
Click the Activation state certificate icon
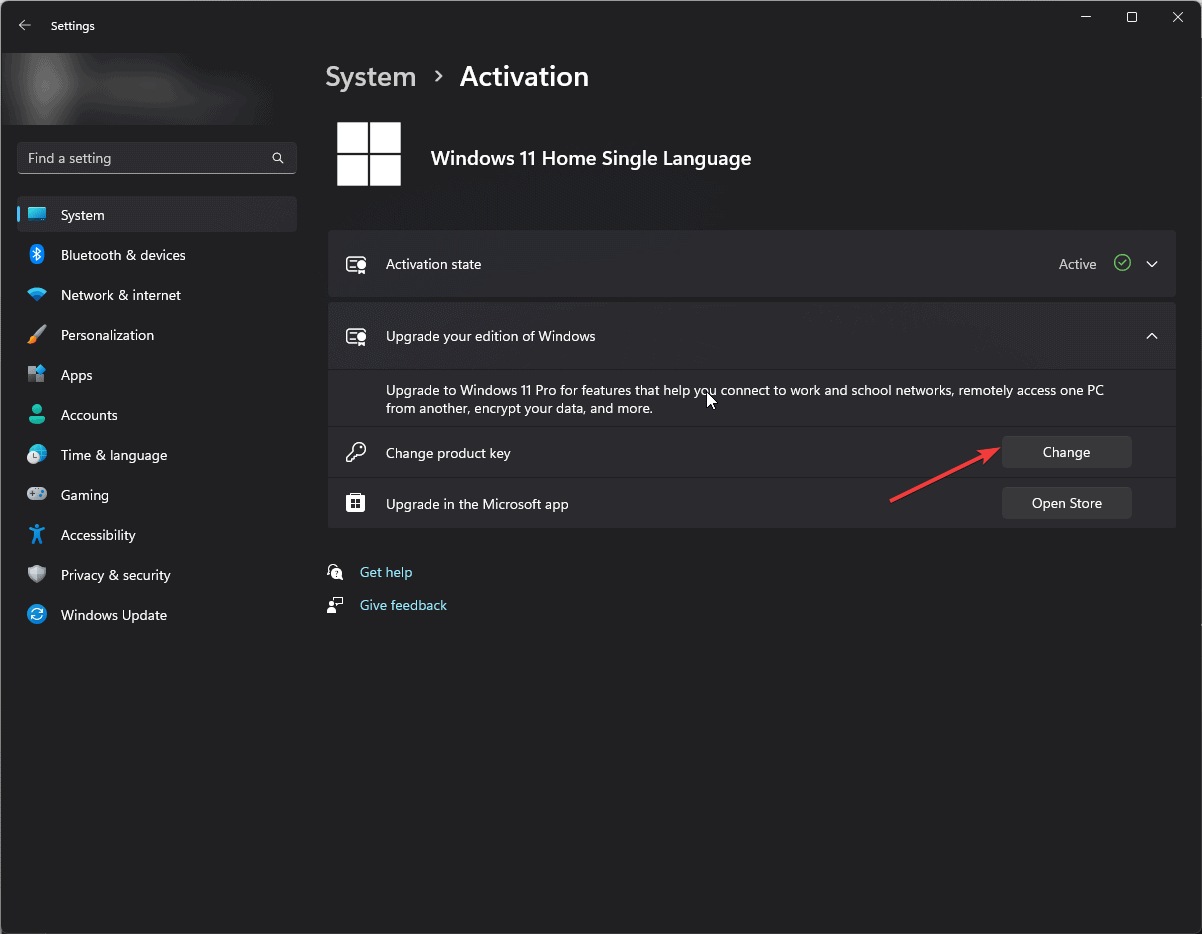point(356,264)
